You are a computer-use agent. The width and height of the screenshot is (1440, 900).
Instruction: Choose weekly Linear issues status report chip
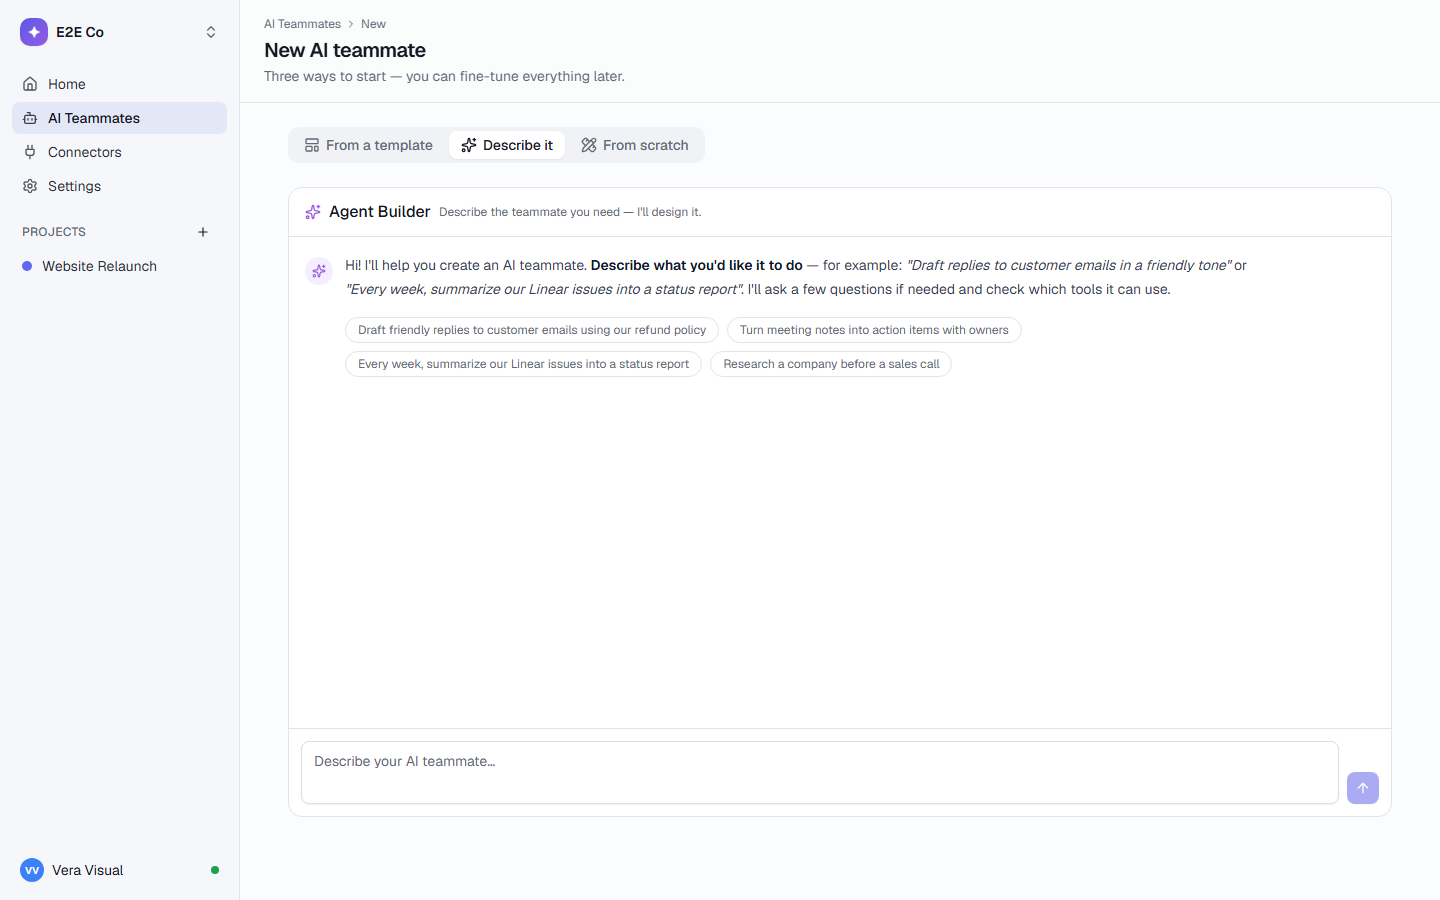[x=523, y=364]
